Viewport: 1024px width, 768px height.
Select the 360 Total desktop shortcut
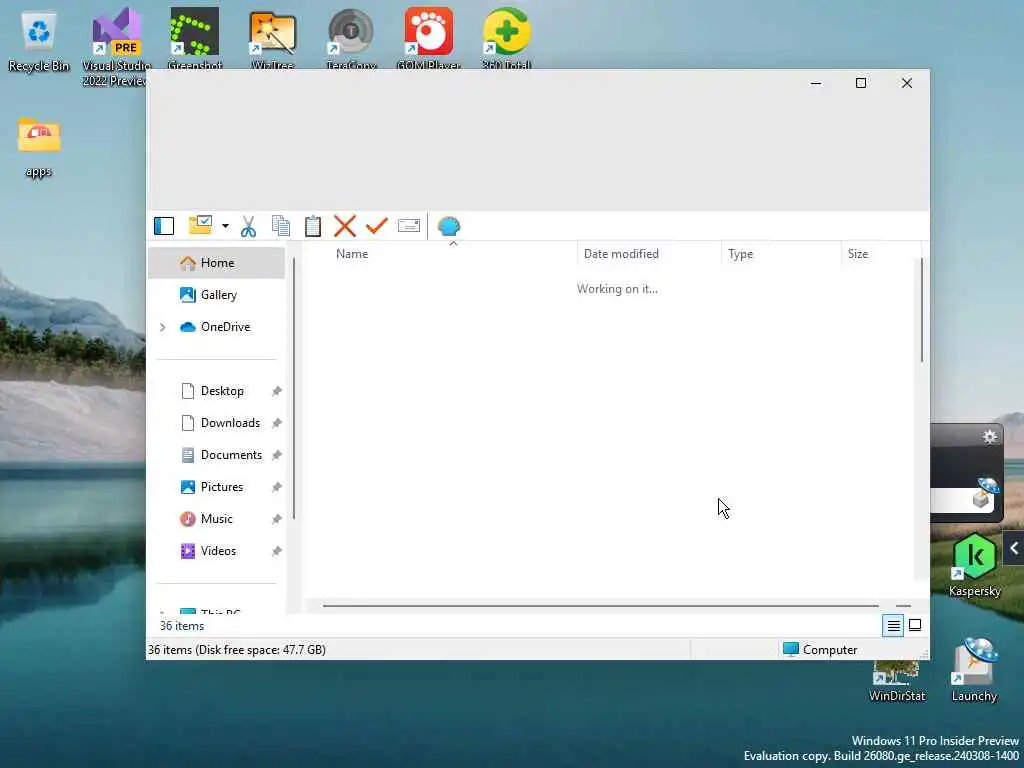(x=506, y=38)
